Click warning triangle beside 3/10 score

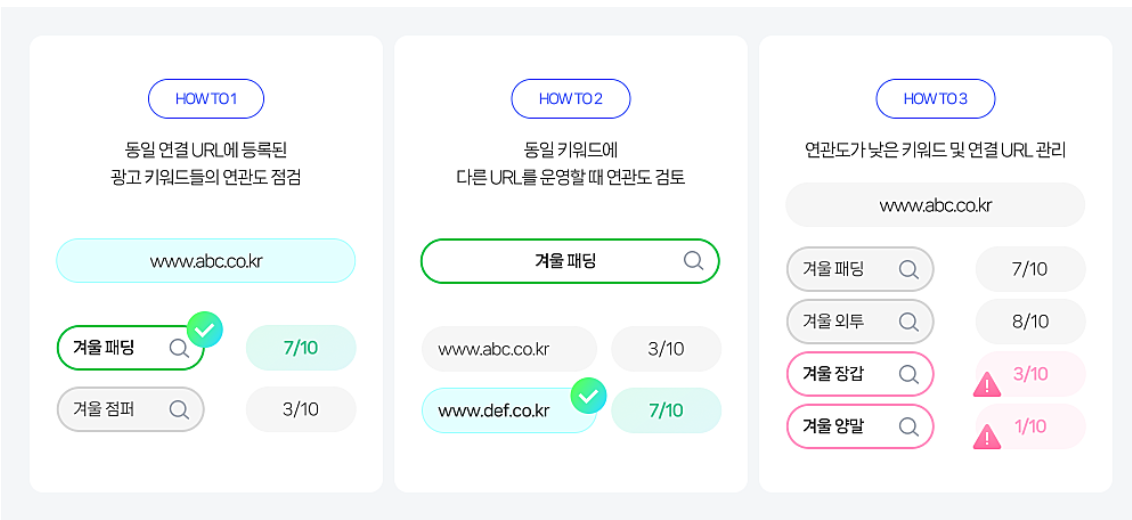[987, 385]
